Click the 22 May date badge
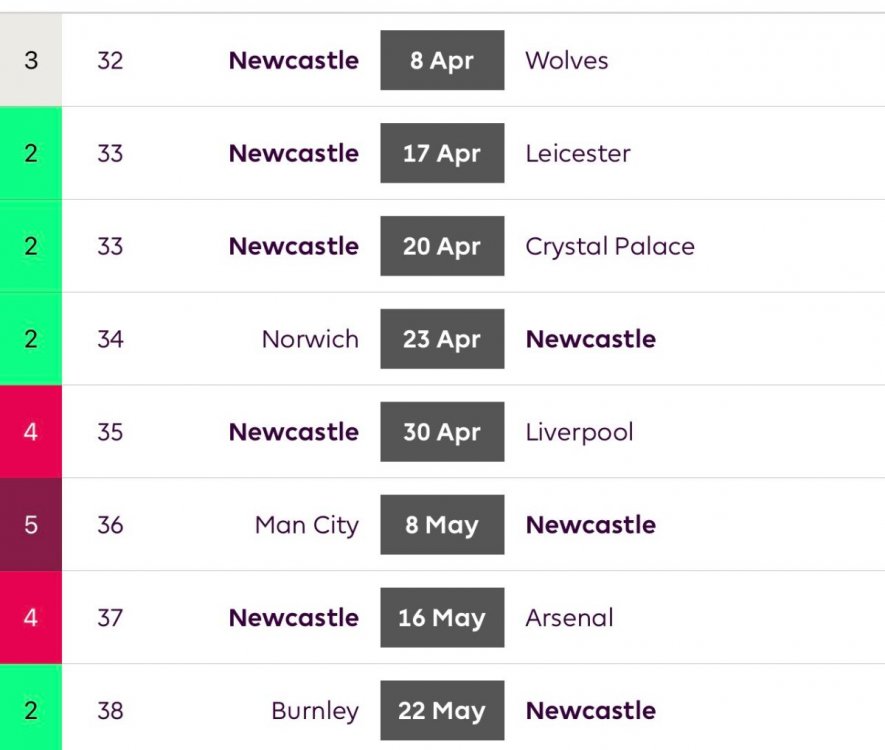The width and height of the screenshot is (885, 750). pyautogui.click(x=442, y=711)
